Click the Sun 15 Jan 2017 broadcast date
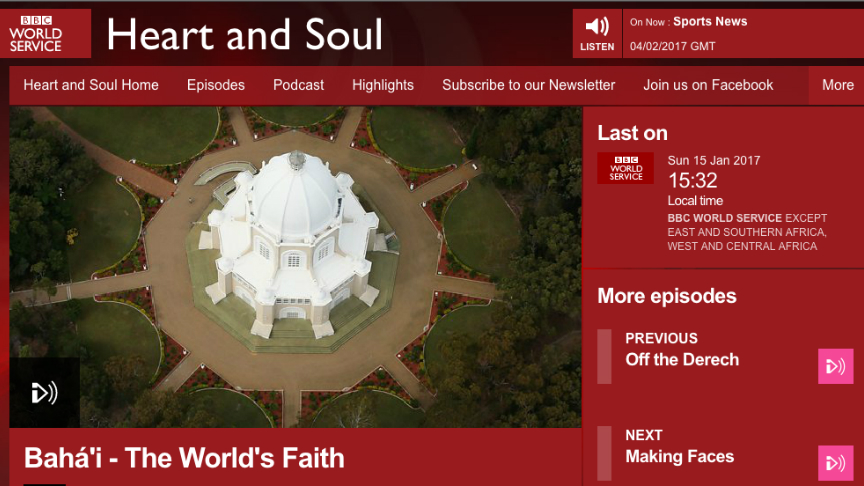 714,160
